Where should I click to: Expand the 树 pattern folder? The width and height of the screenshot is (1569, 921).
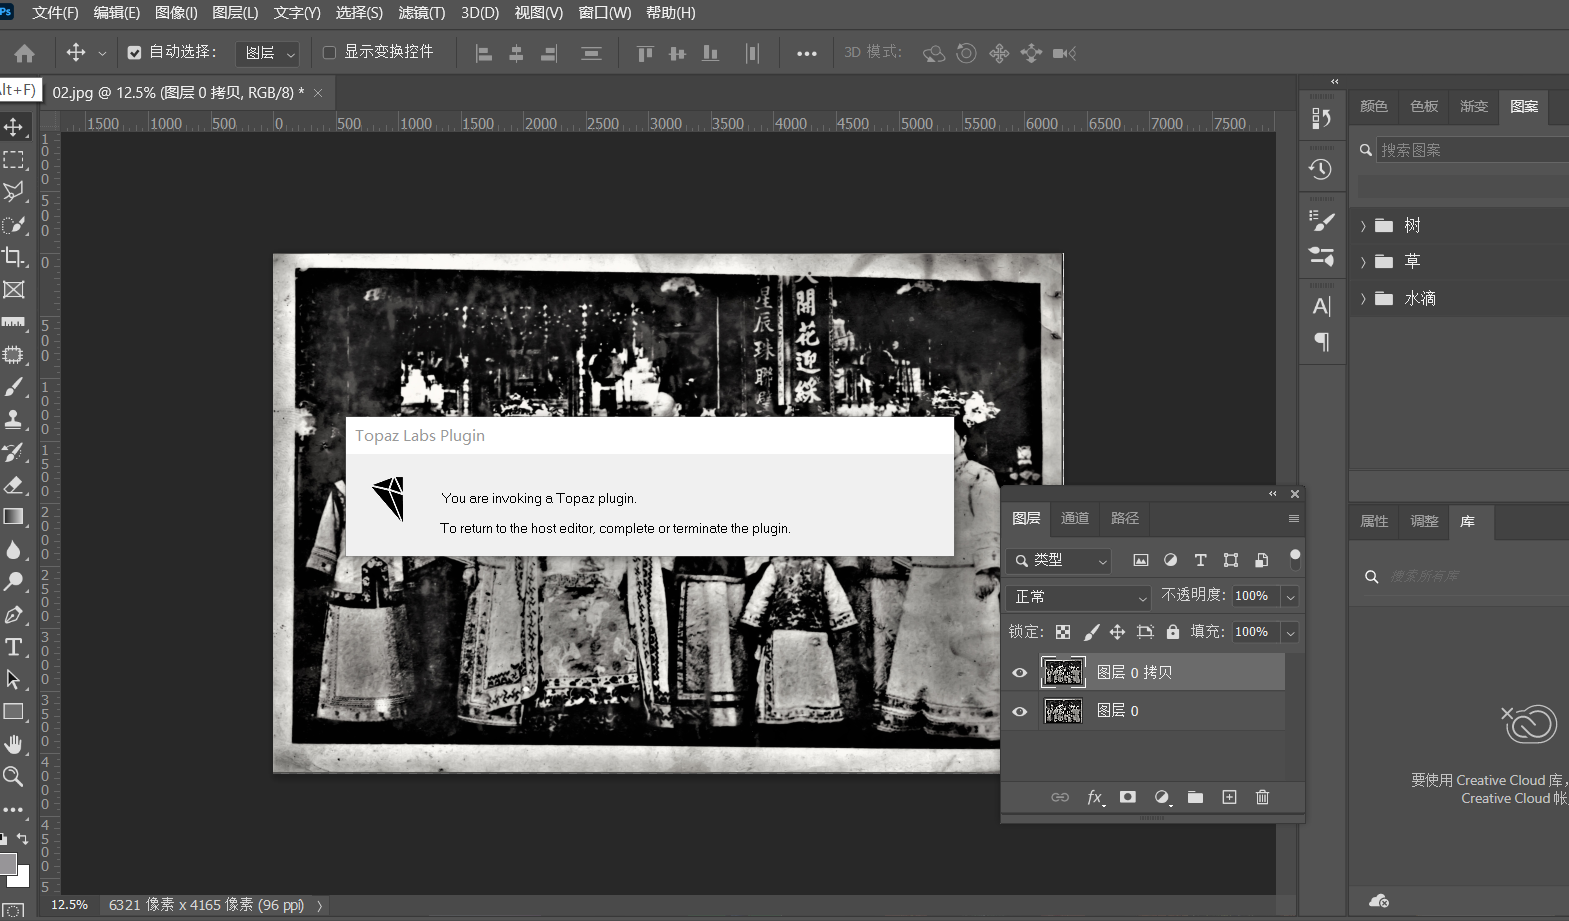[1363, 226]
